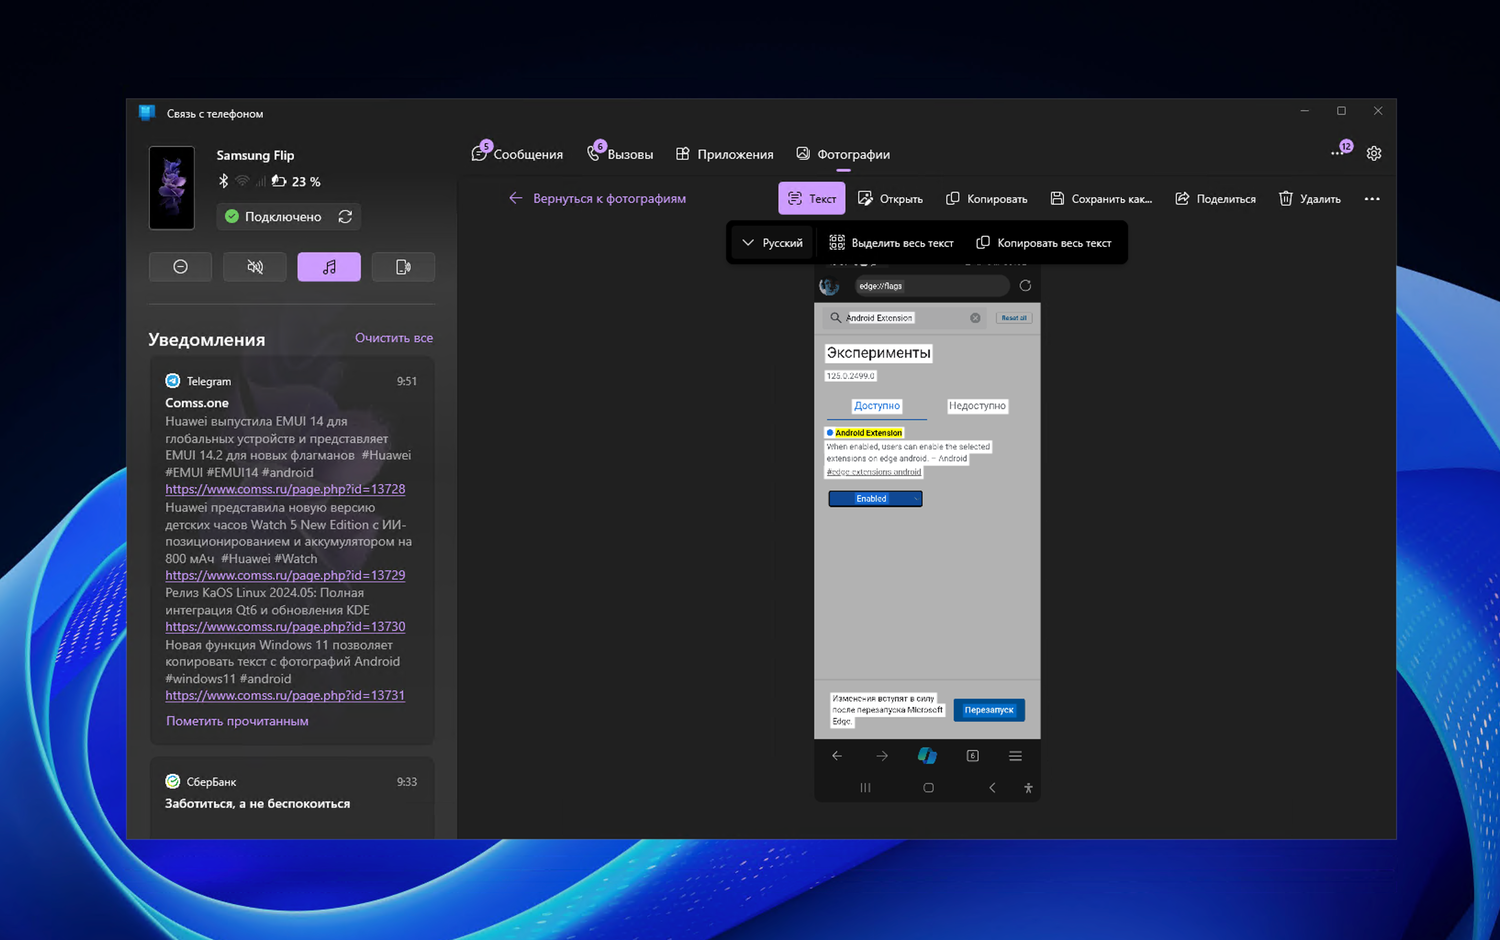Toggle Do Not Disturb on the phone
The width and height of the screenshot is (1500, 940).
(180, 267)
